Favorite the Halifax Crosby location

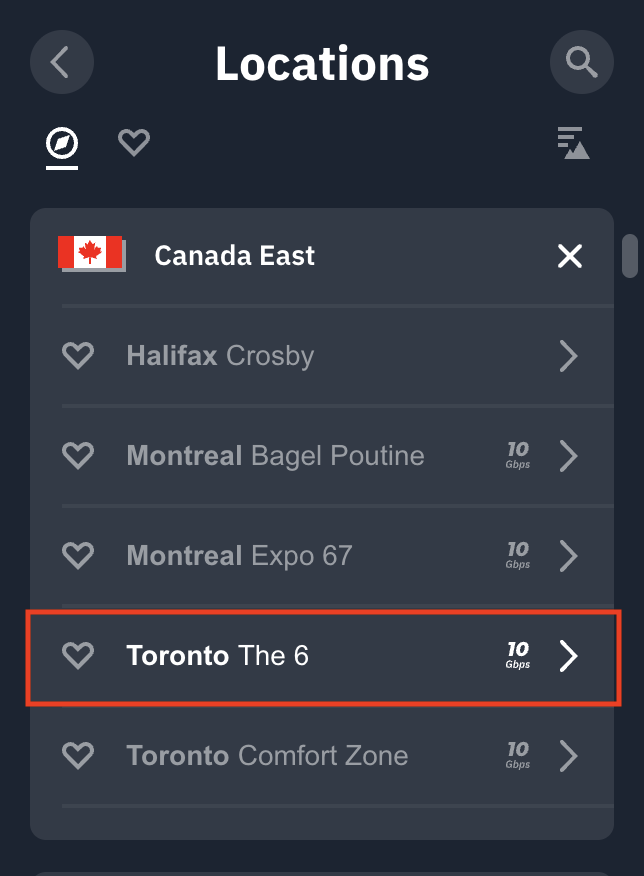[x=78, y=356]
